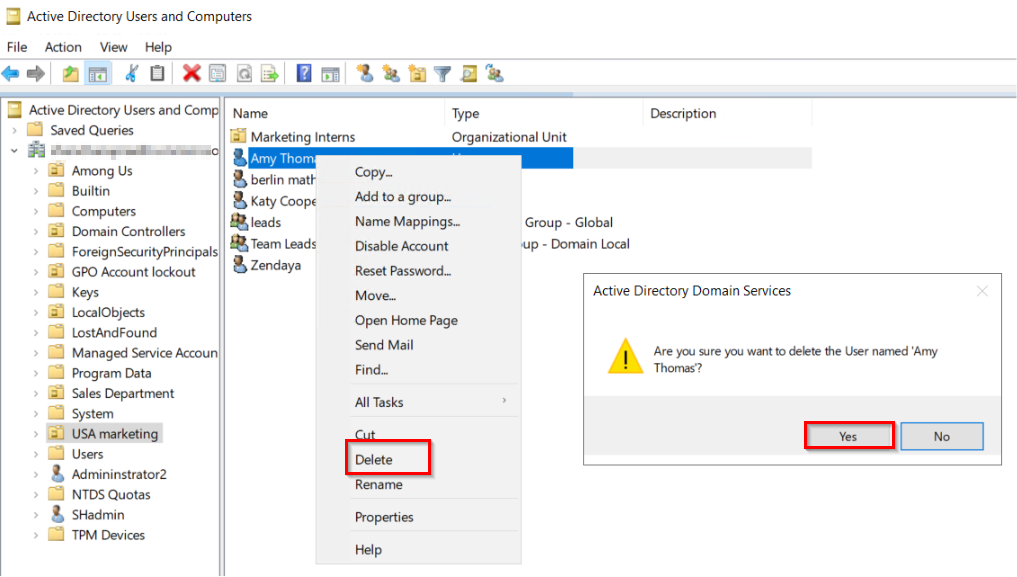Expand the Domain Controllers node
Screen dimensions: 1017x577
pos(36,231)
